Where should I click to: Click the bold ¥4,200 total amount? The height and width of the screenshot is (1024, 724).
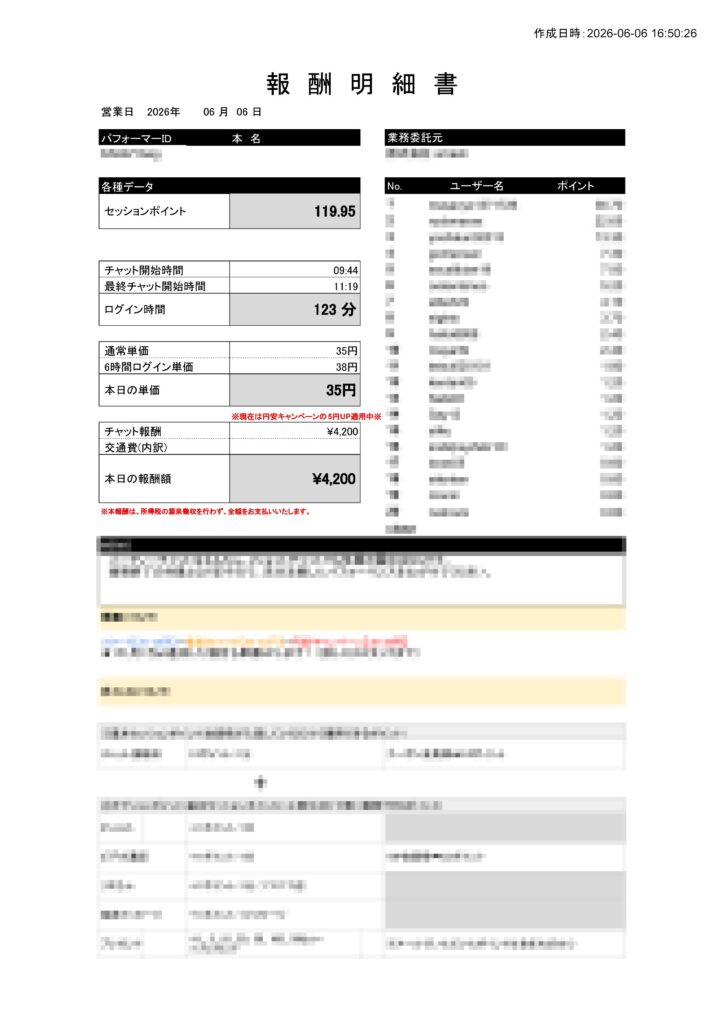334,479
